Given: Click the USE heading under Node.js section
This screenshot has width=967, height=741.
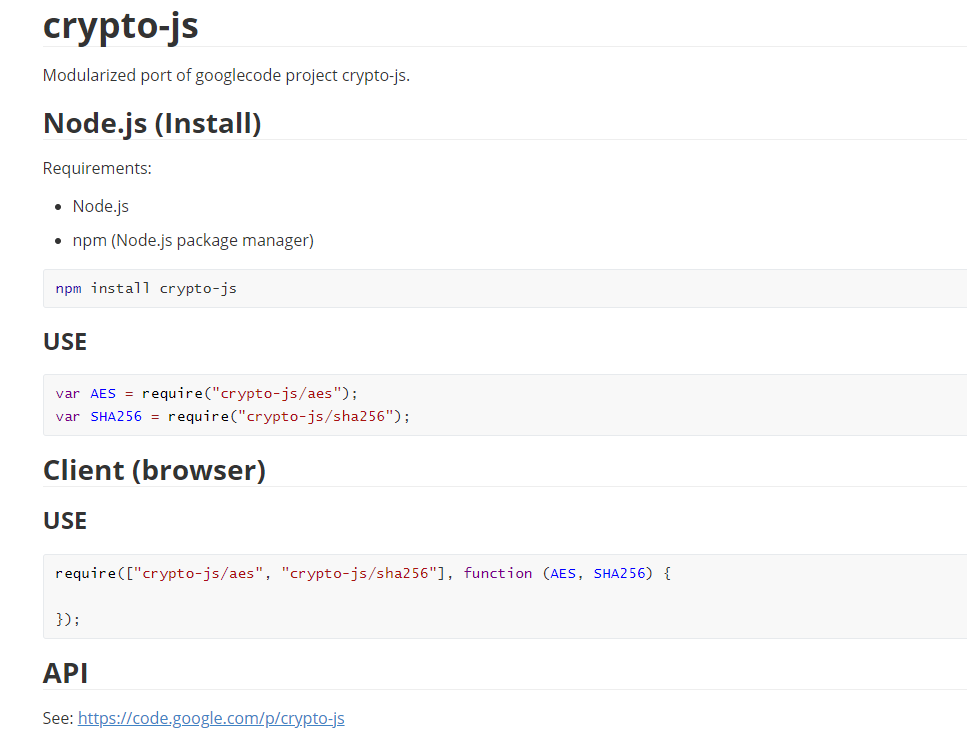Looking at the screenshot, I should (65, 342).
